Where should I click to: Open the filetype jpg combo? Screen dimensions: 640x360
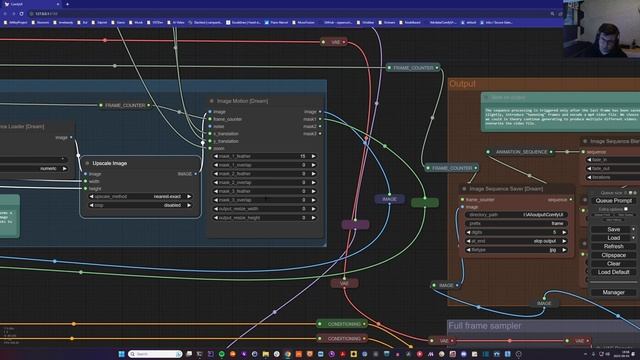[x=516, y=250]
